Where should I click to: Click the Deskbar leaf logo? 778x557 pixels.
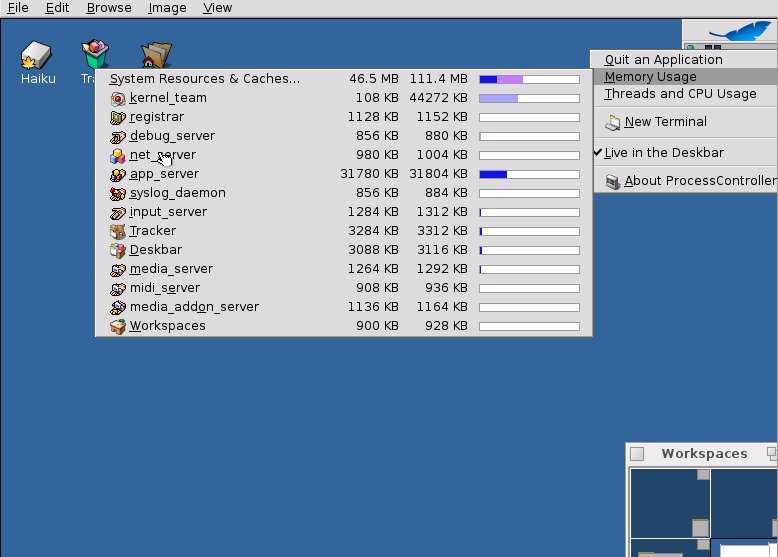[x=745, y=31]
